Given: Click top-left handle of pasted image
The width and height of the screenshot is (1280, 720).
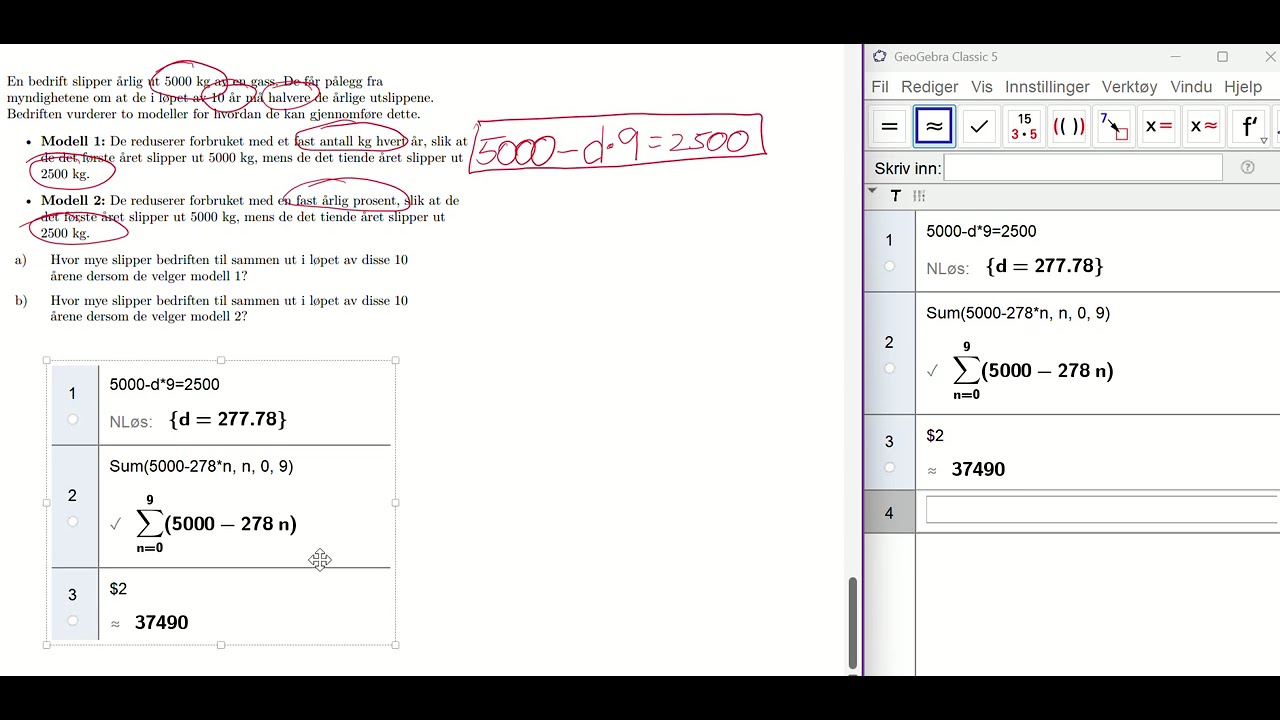Looking at the screenshot, I should click(x=47, y=361).
